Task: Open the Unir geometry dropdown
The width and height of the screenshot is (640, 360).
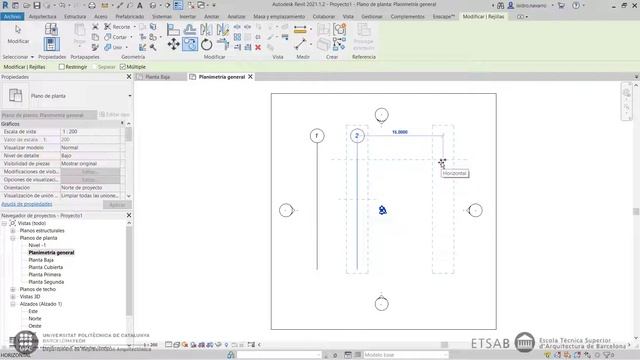Action: coord(127,48)
